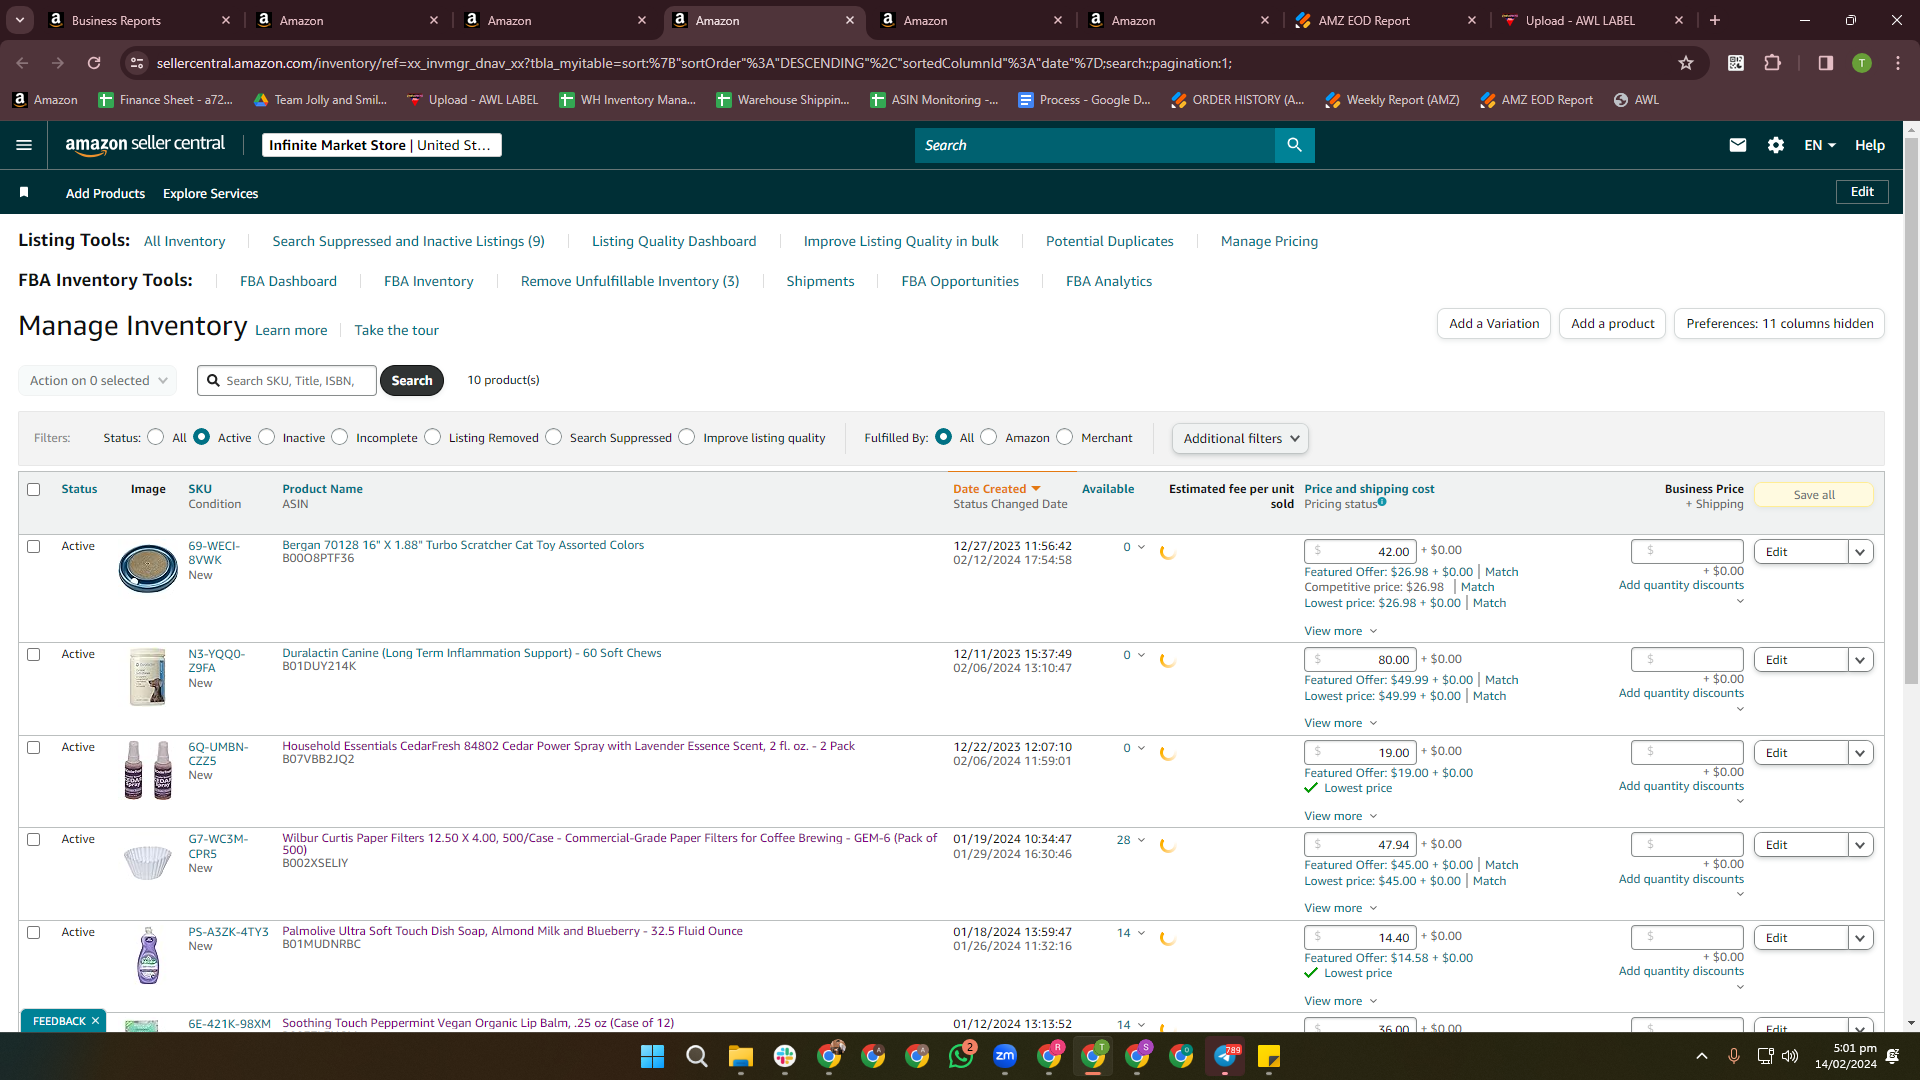Click the Save all button
Image resolution: width=1920 pixels, height=1080 pixels.
tap(1814, 495)
